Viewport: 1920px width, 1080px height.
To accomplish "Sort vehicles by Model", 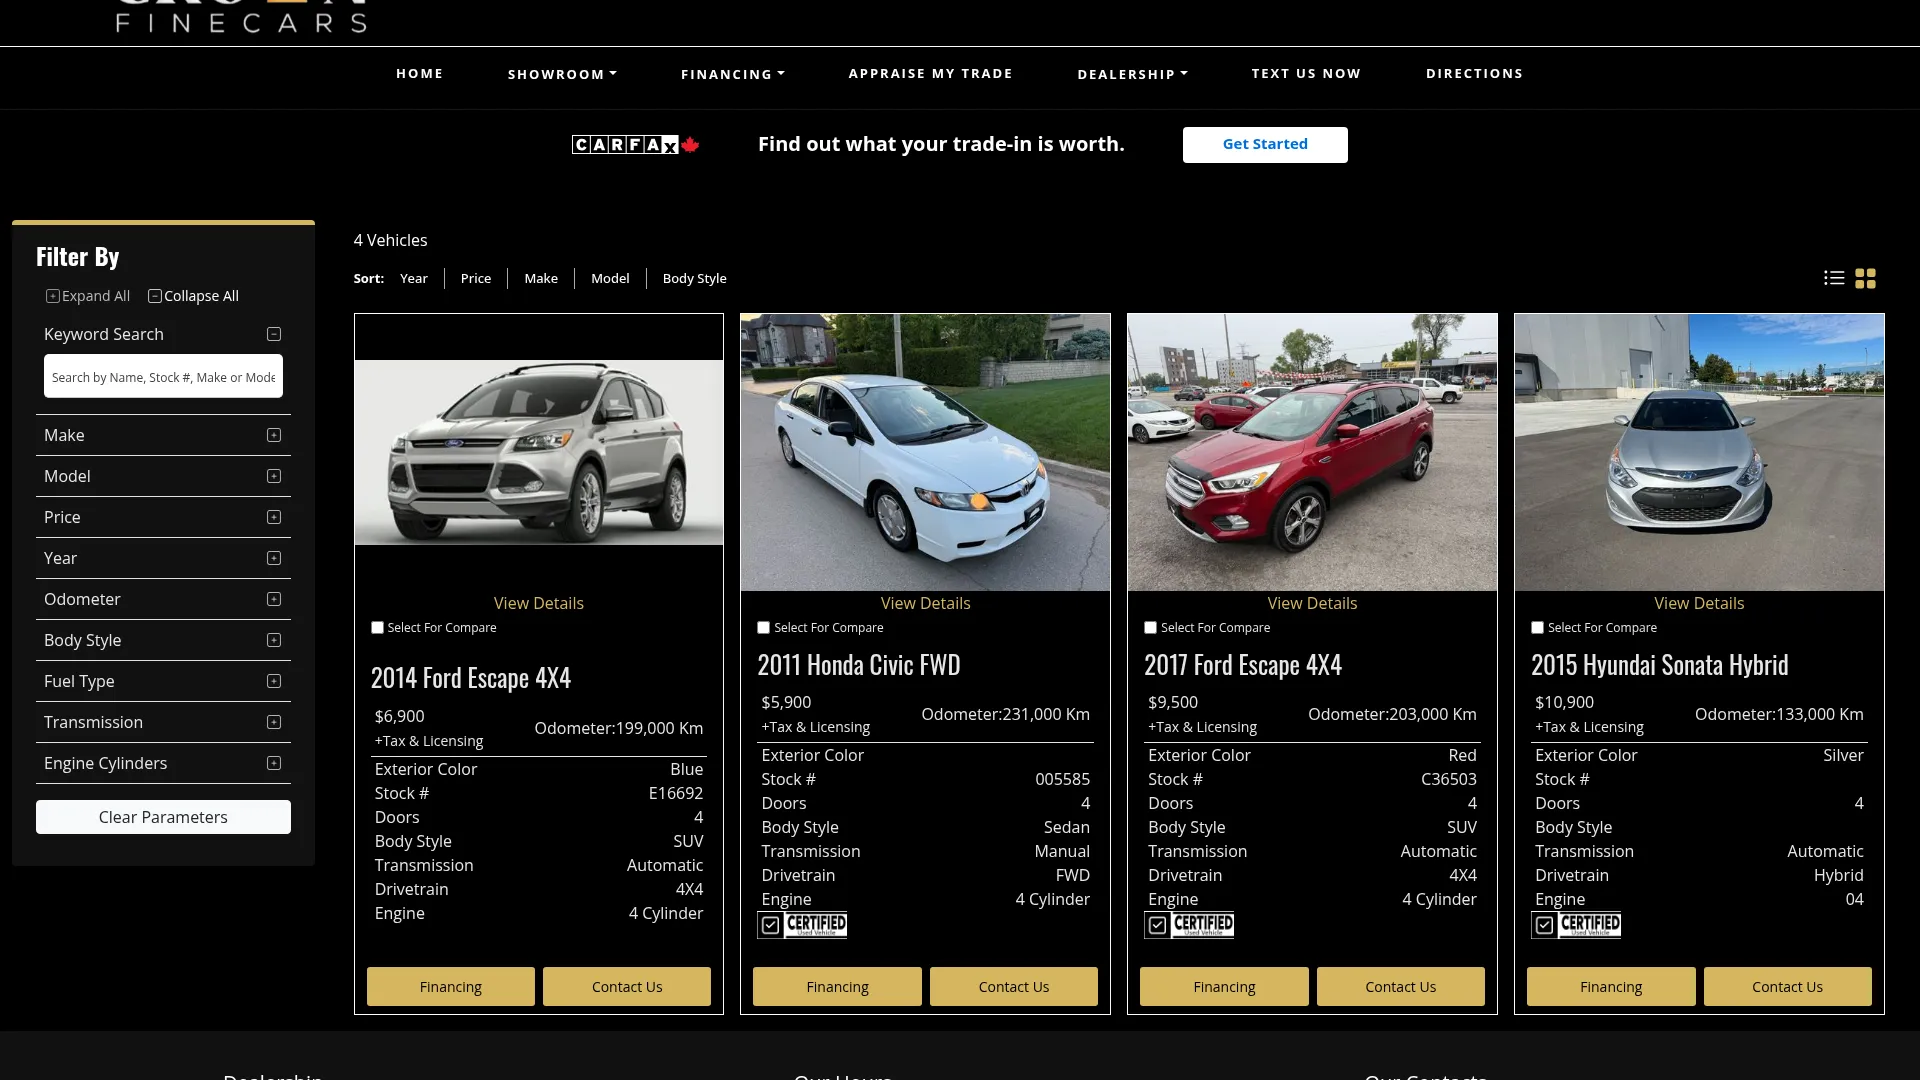I will (x=610, y=279).
